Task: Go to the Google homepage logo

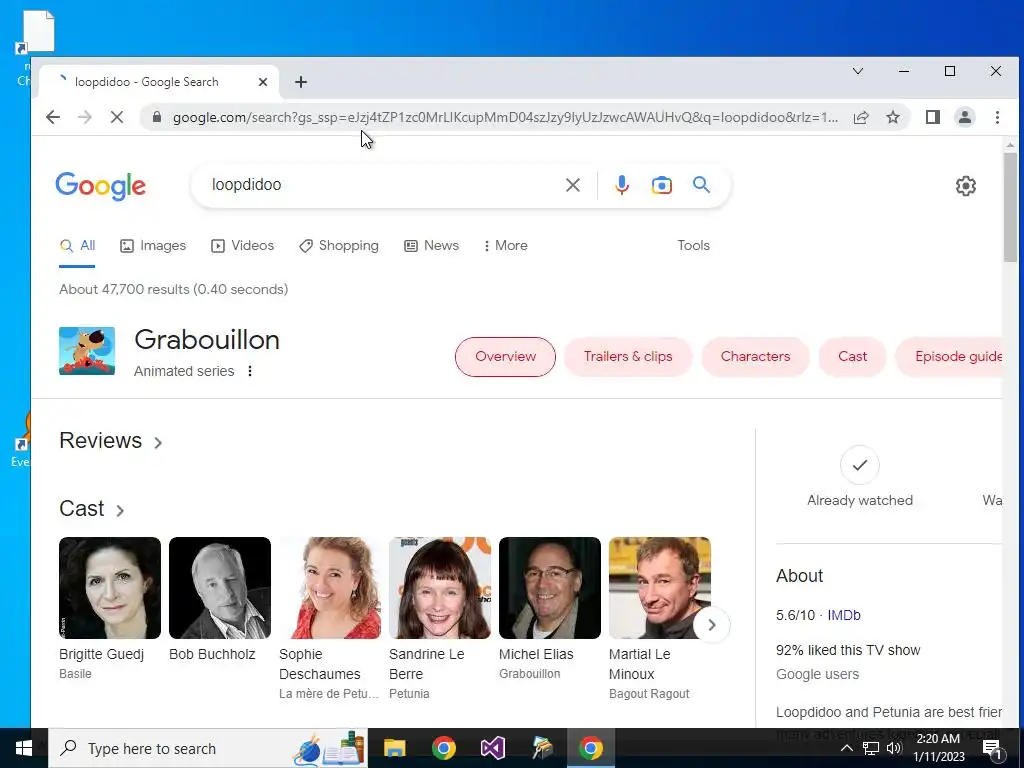Action: click(101, 186)
